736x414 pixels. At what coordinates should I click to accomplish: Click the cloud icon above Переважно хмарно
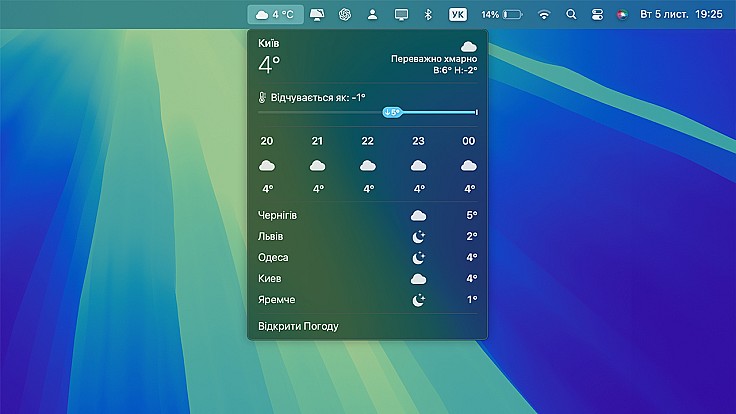pos(468,46)
